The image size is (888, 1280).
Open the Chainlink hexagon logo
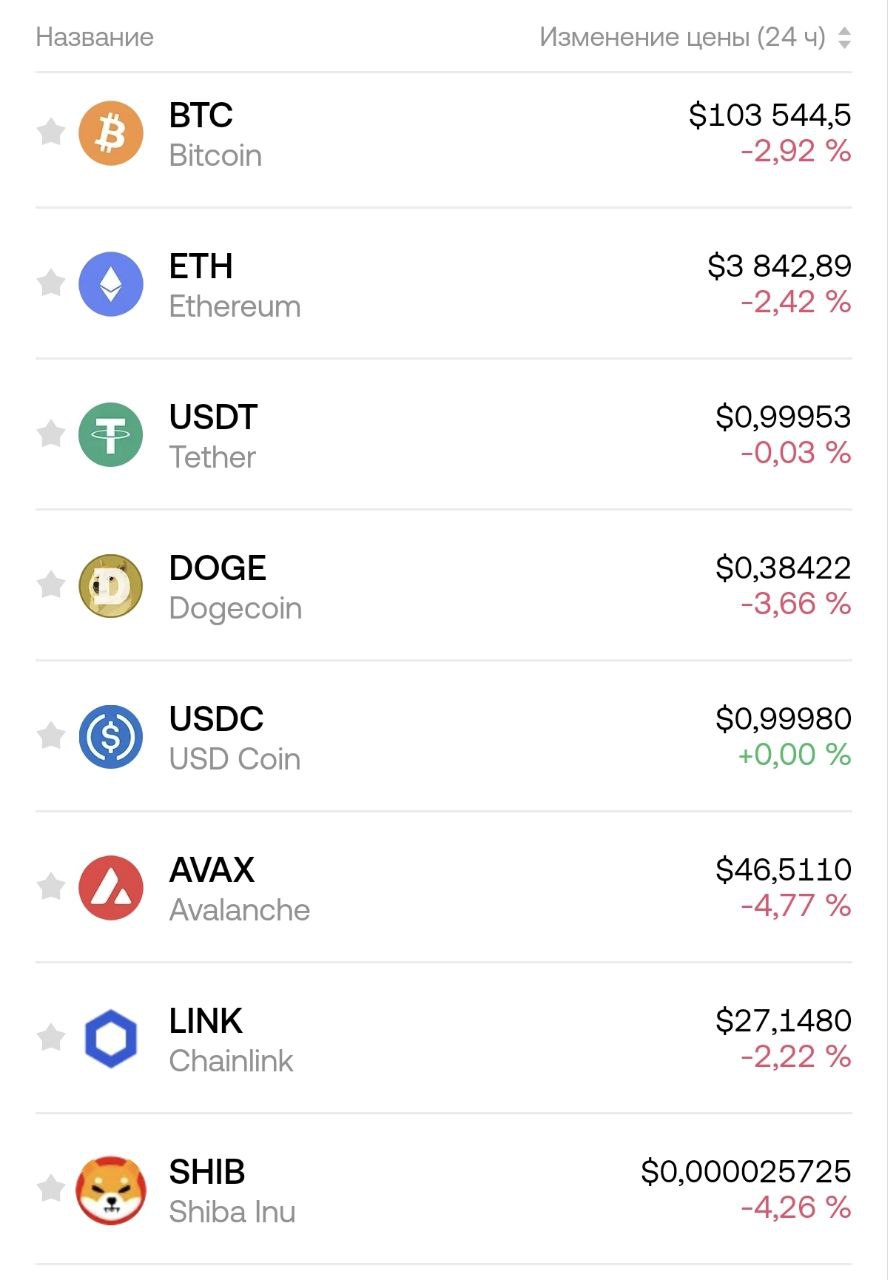point(111,1039)
